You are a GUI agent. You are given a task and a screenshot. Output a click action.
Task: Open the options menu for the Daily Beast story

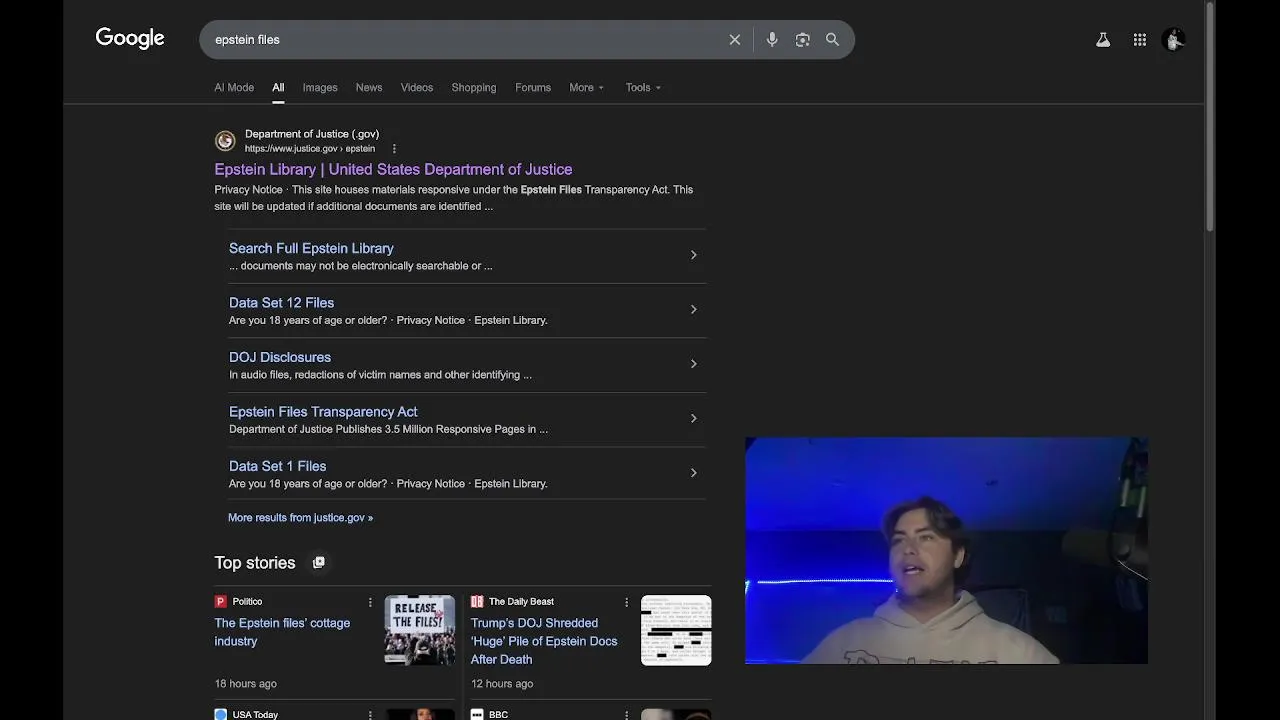(x=627, y=602)
